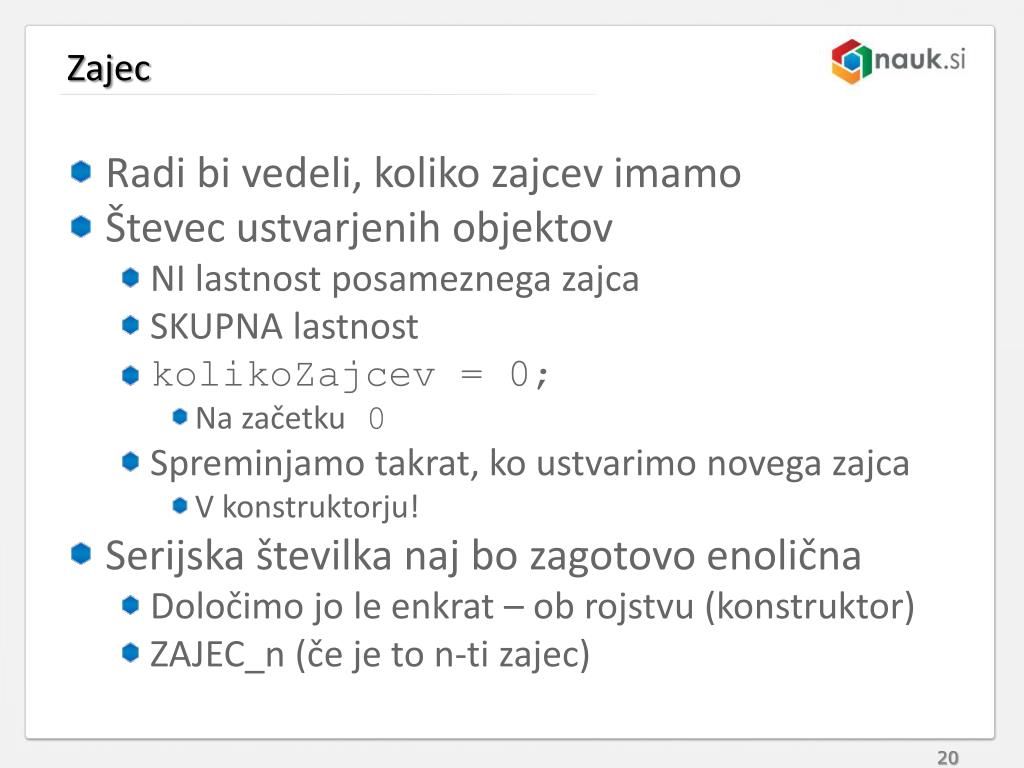Click the slide title Zajec
1024x768 pixels.
108,69
